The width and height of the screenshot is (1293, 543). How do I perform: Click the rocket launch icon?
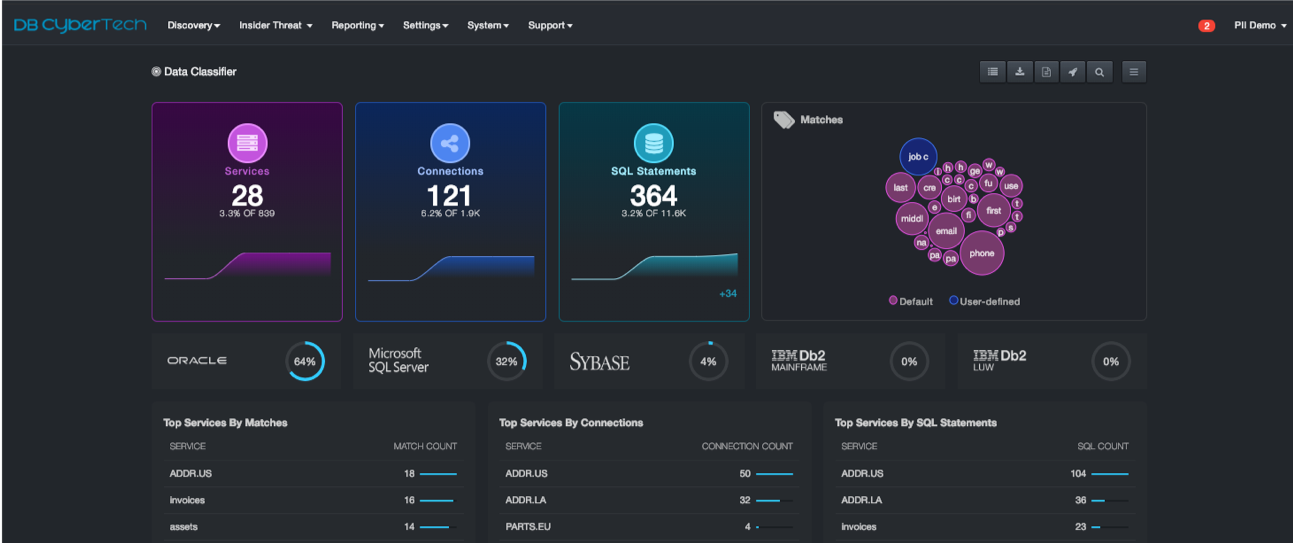1072,72
